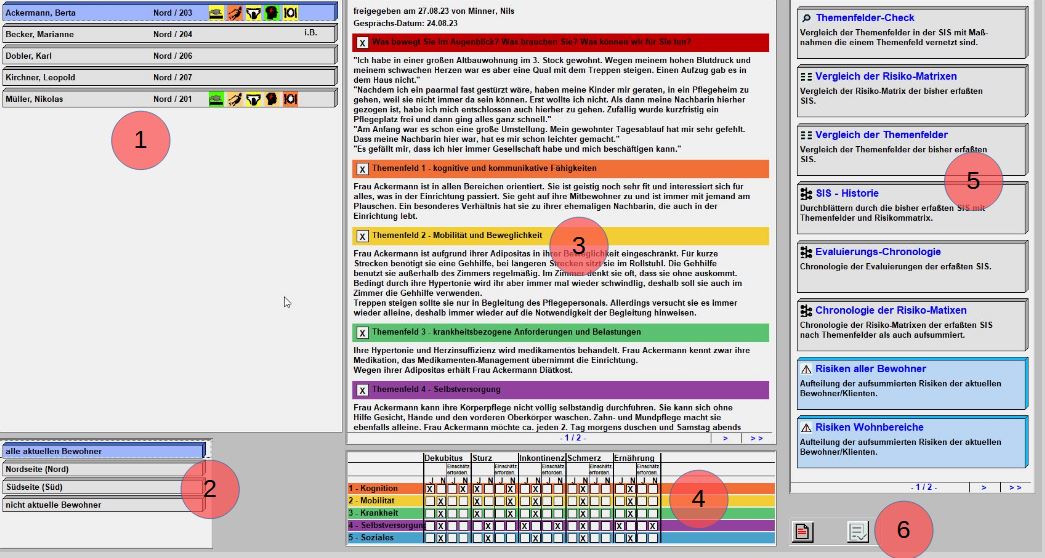This screenshot has height=558, width=1045.
Task: Click Ackermann's Inkontinenz briefs icon
Action: click(253, 13)
